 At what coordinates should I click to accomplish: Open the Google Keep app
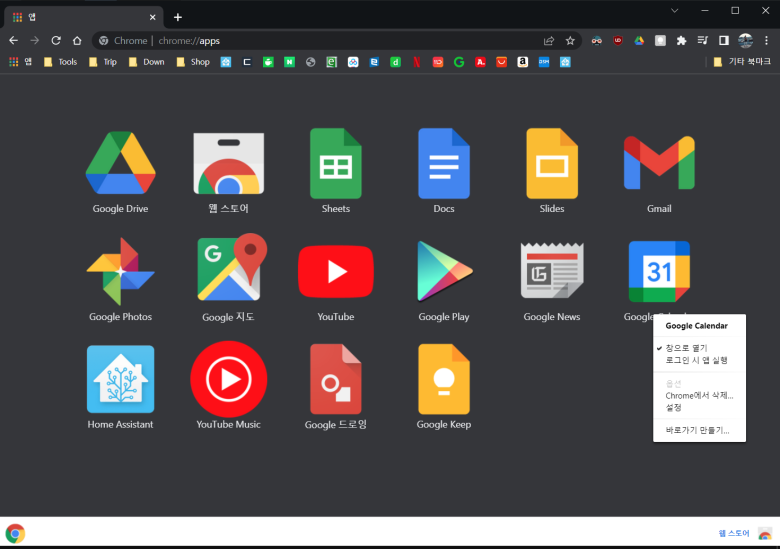tap(444, 379)
